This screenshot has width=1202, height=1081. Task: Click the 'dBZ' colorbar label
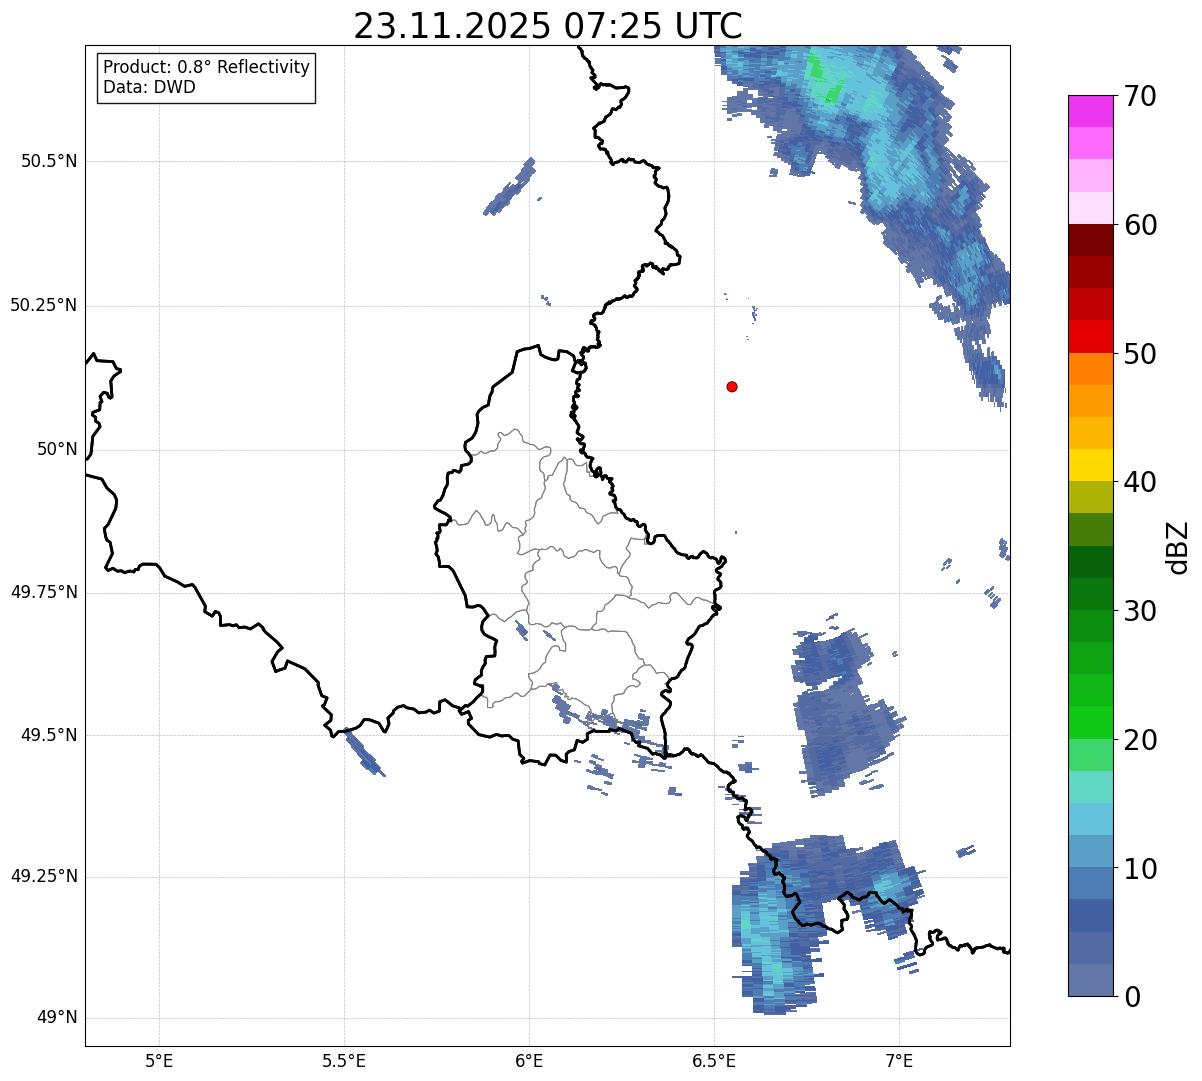(1178, 546)
